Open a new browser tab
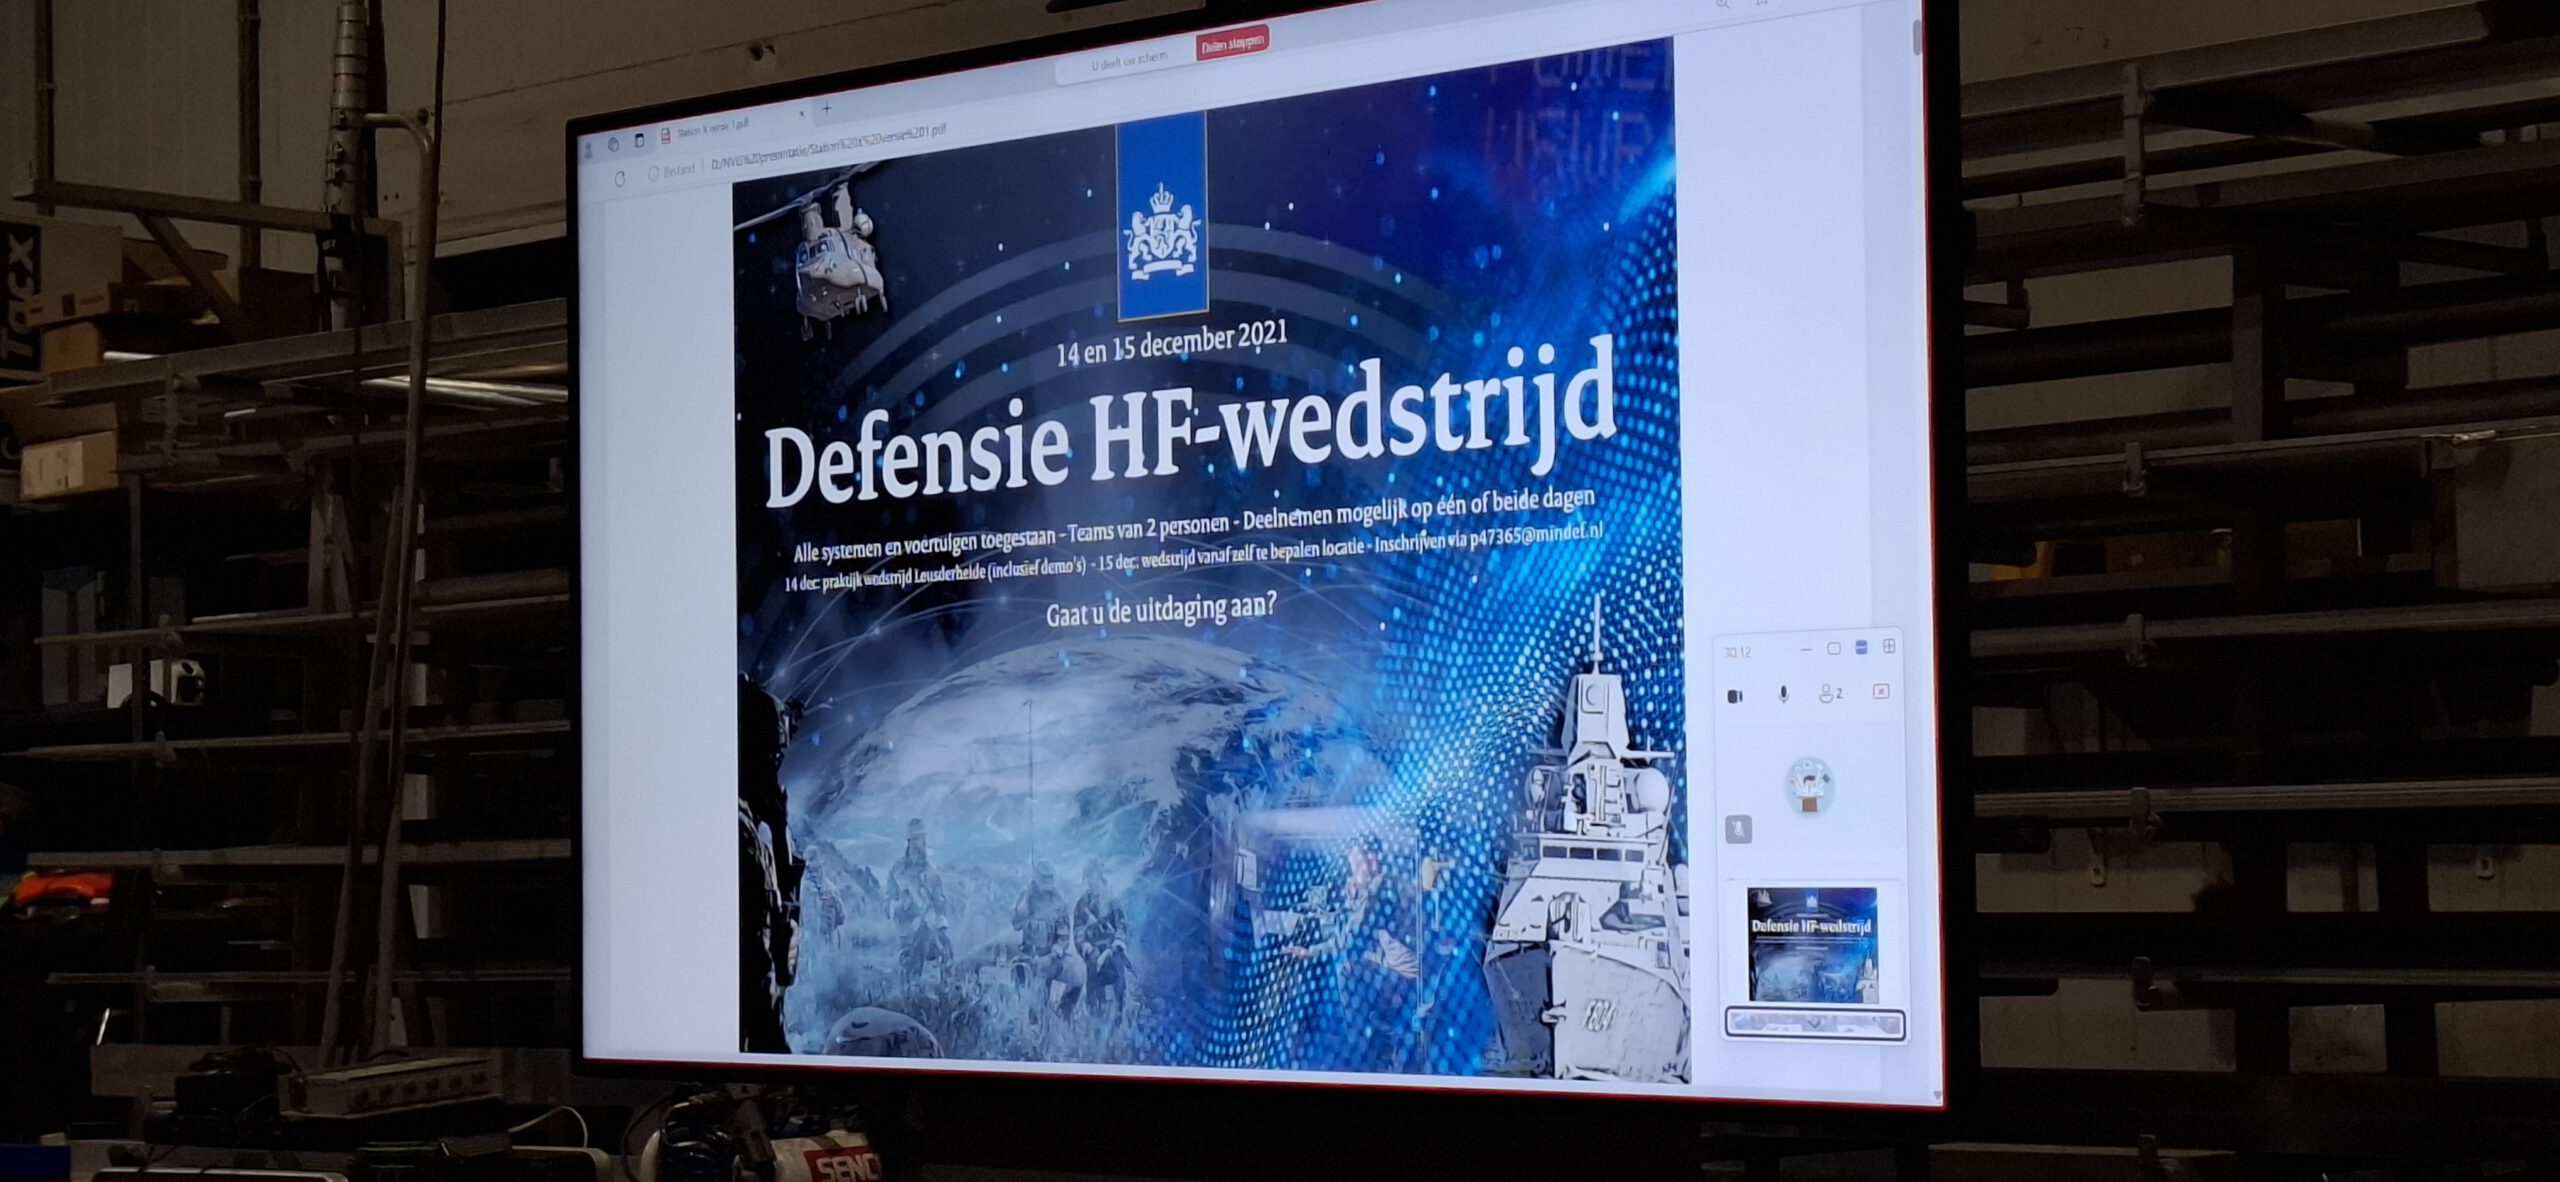The height and width of the screenshot is (1182, 2560). tap(826, 109)
